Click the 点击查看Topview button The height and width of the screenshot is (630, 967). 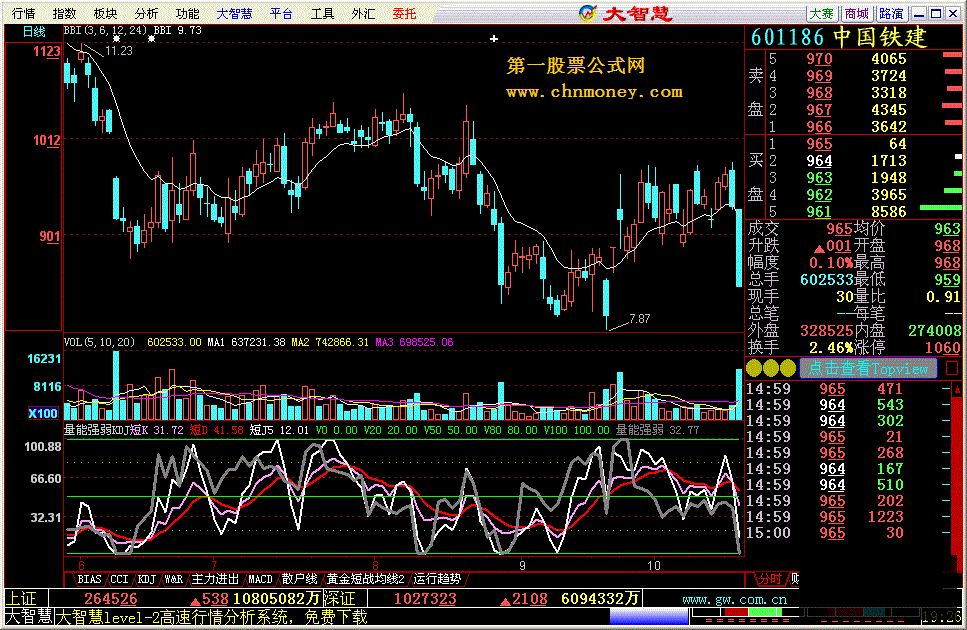click(x=868, y=369)
